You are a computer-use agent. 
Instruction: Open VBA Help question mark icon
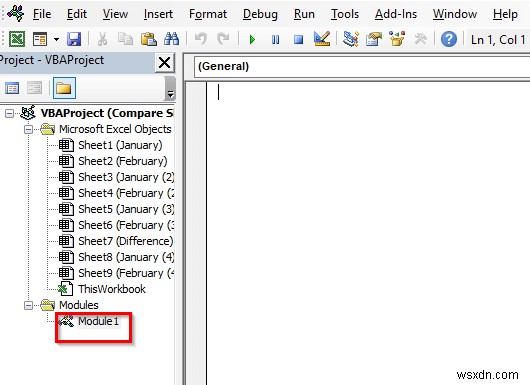tap(449, 40)
